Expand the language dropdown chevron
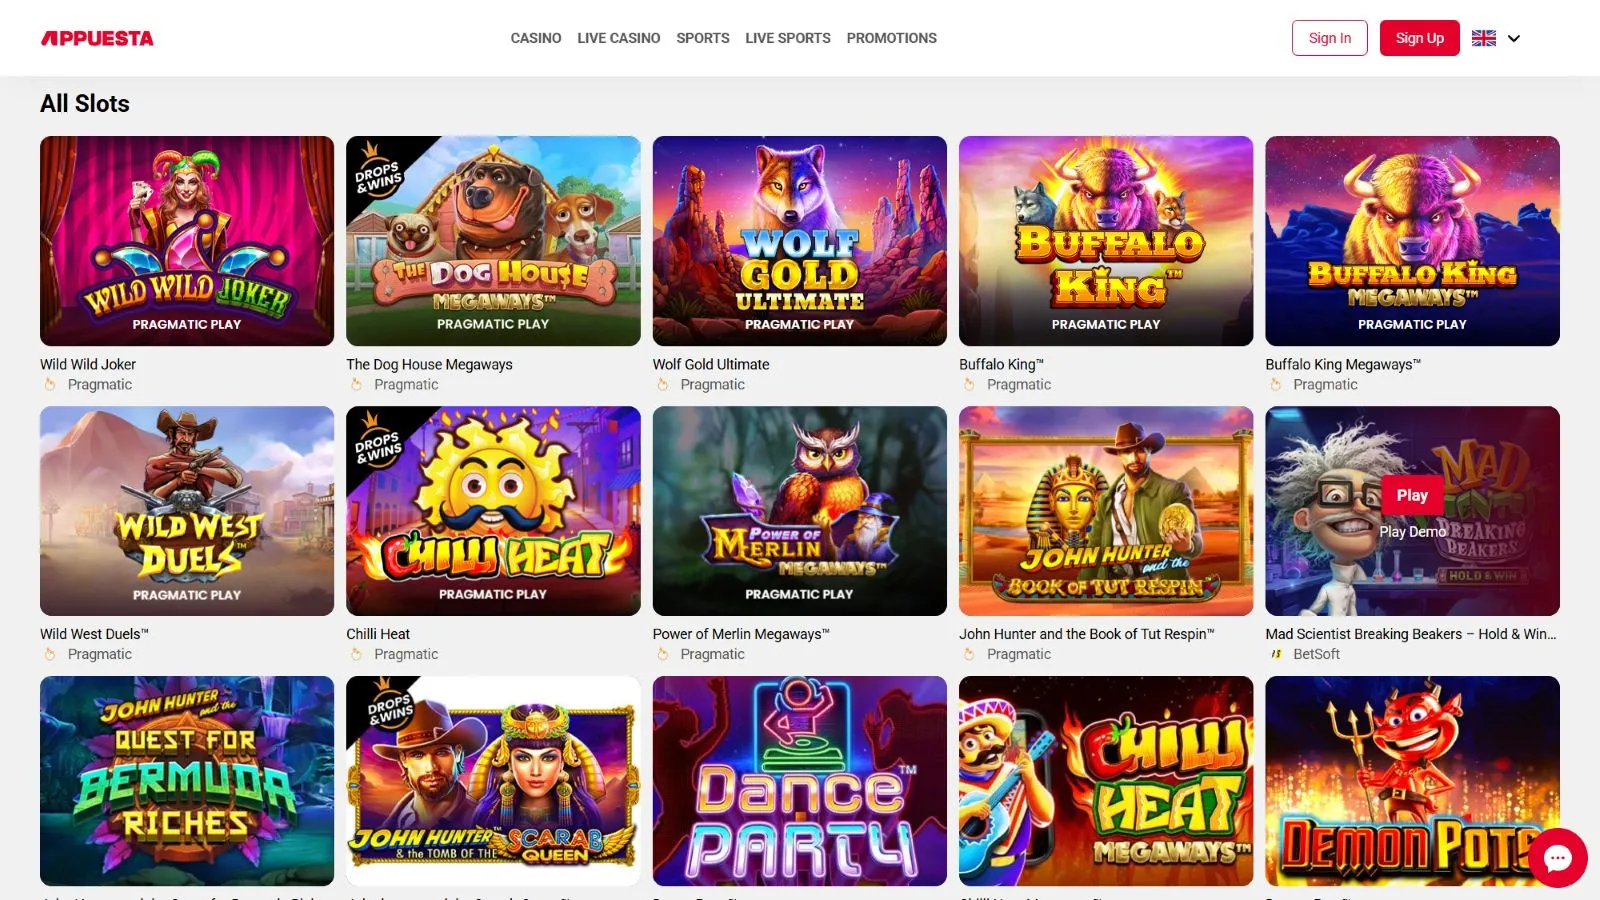This screenshot has height=900, width=1600. point(1514,38)
